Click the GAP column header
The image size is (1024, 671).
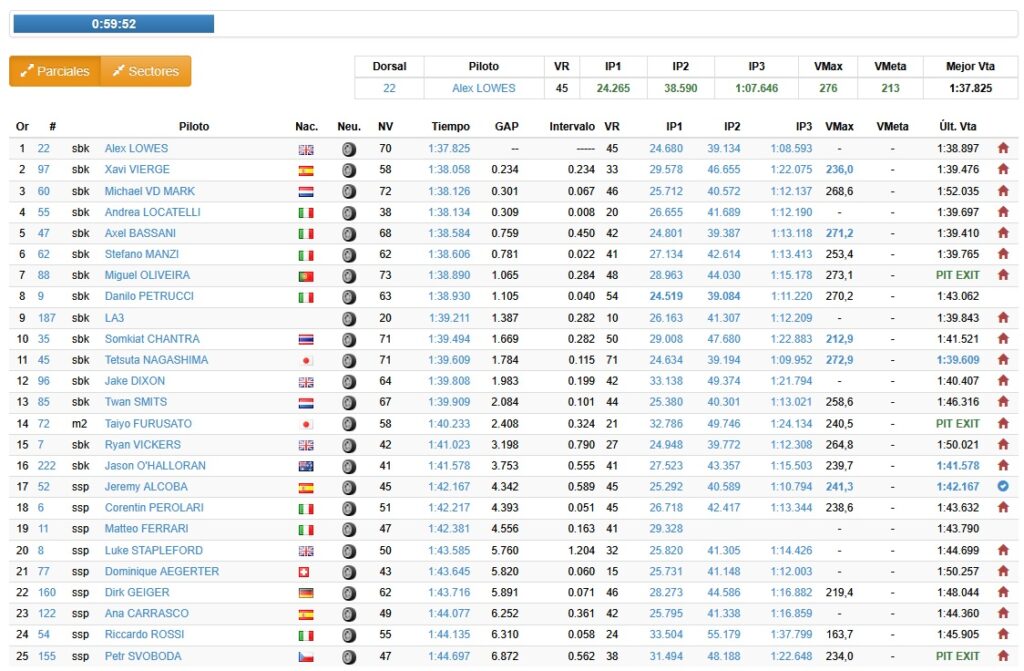coord(506,127)
